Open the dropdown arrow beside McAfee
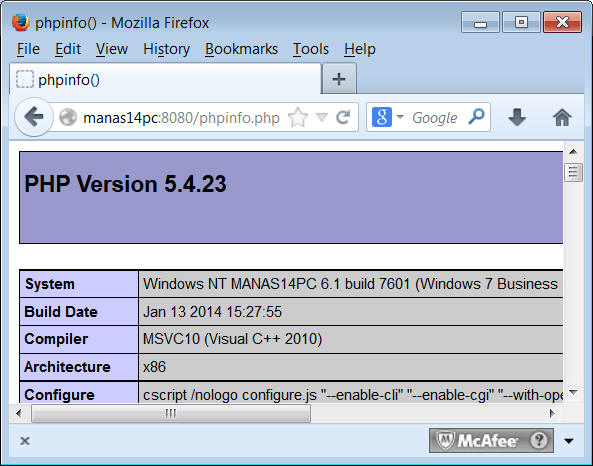This screenshot has height=466, width=593. [x=568, y=441]
